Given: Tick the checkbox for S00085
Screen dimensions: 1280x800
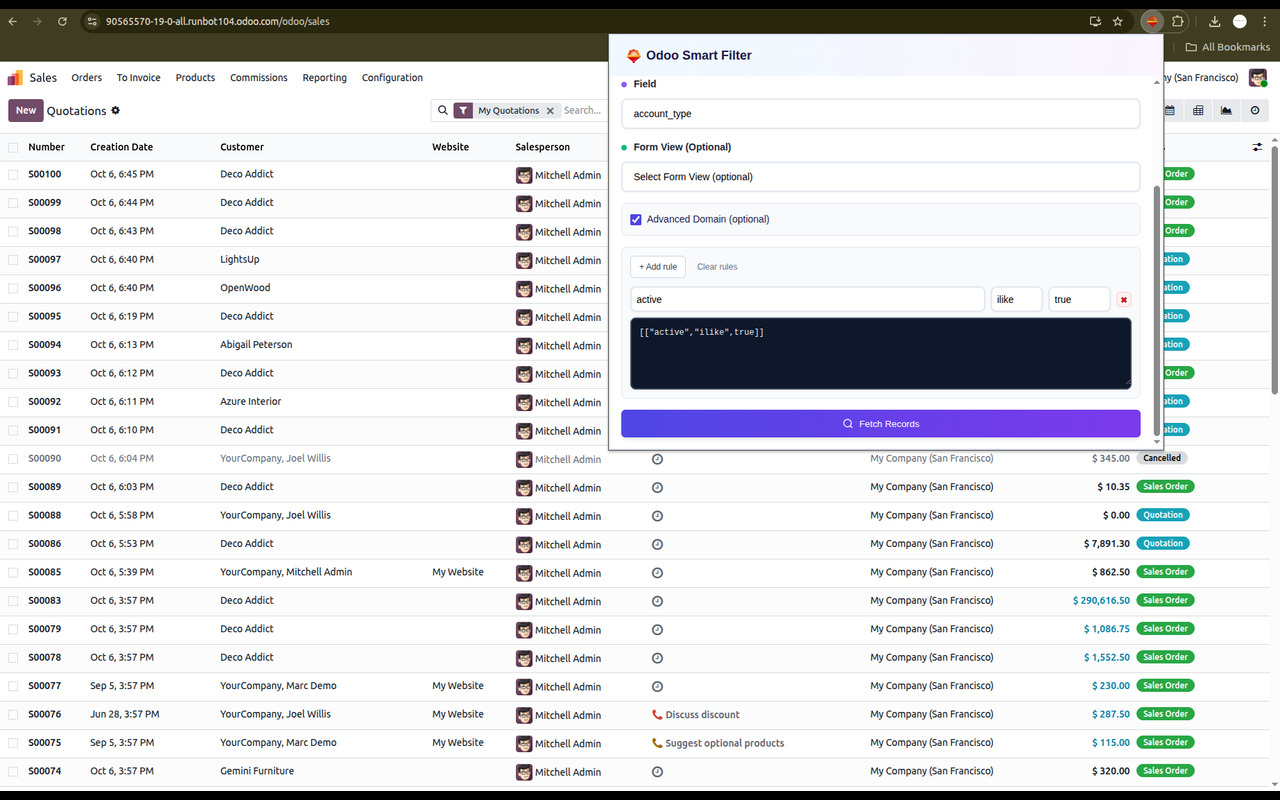Looking at the screenshot, I should (13, 573).
